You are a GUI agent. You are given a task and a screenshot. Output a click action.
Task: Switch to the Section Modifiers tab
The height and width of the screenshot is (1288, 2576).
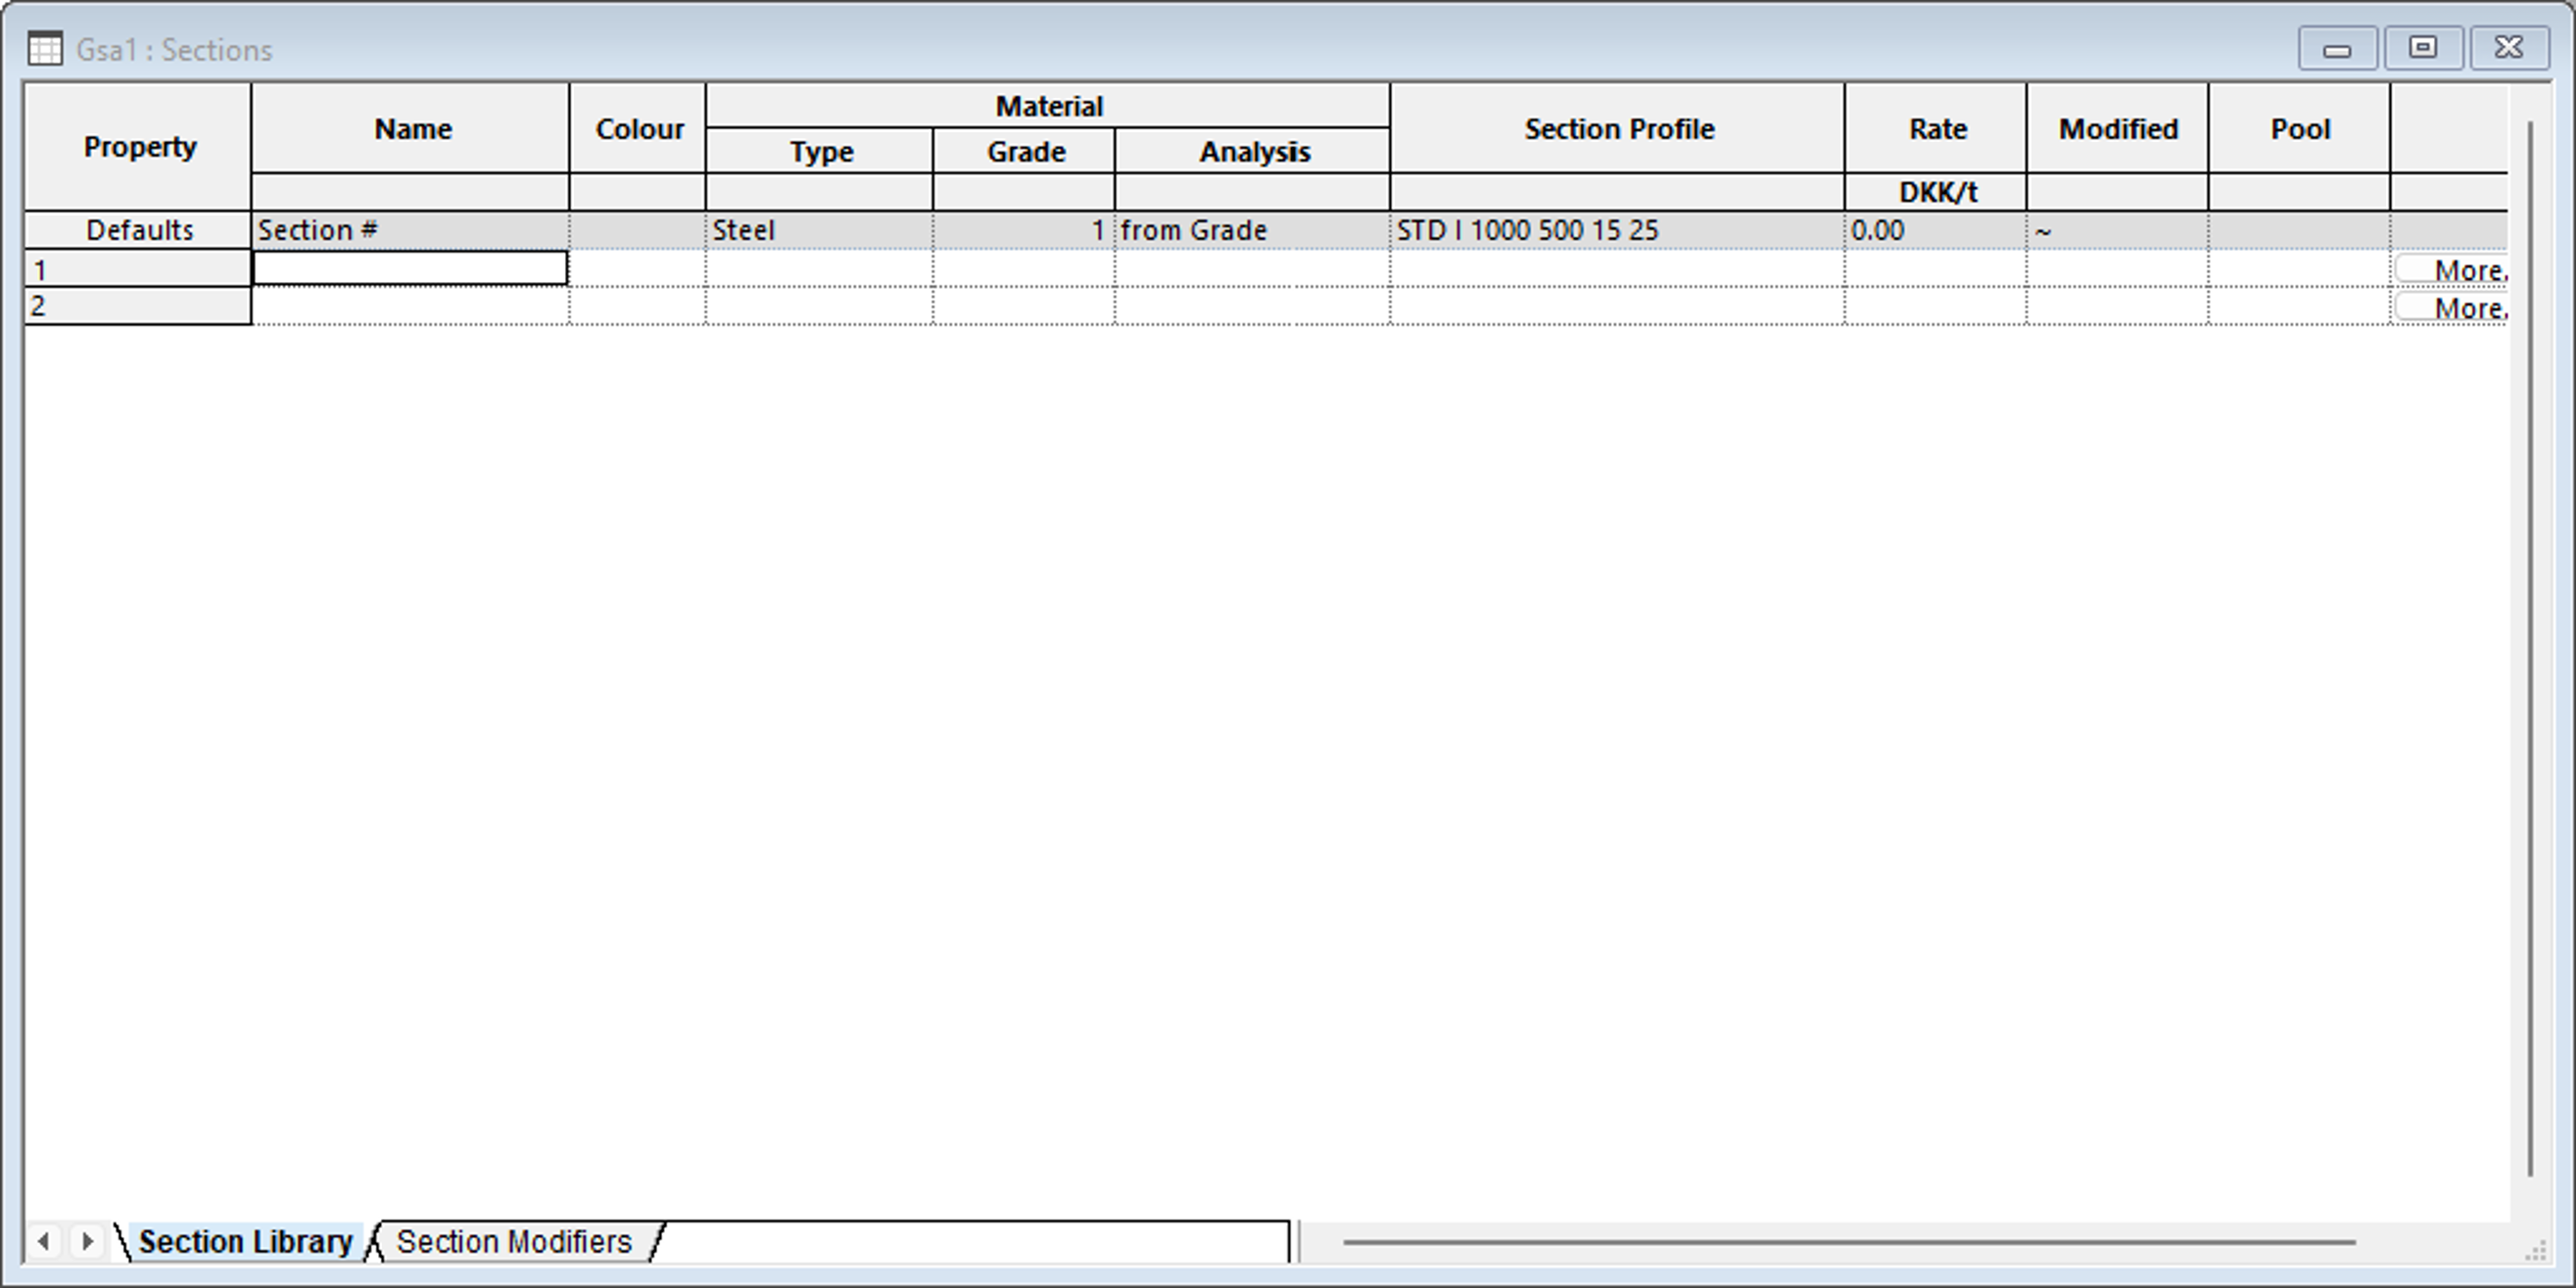point(514,1241)
